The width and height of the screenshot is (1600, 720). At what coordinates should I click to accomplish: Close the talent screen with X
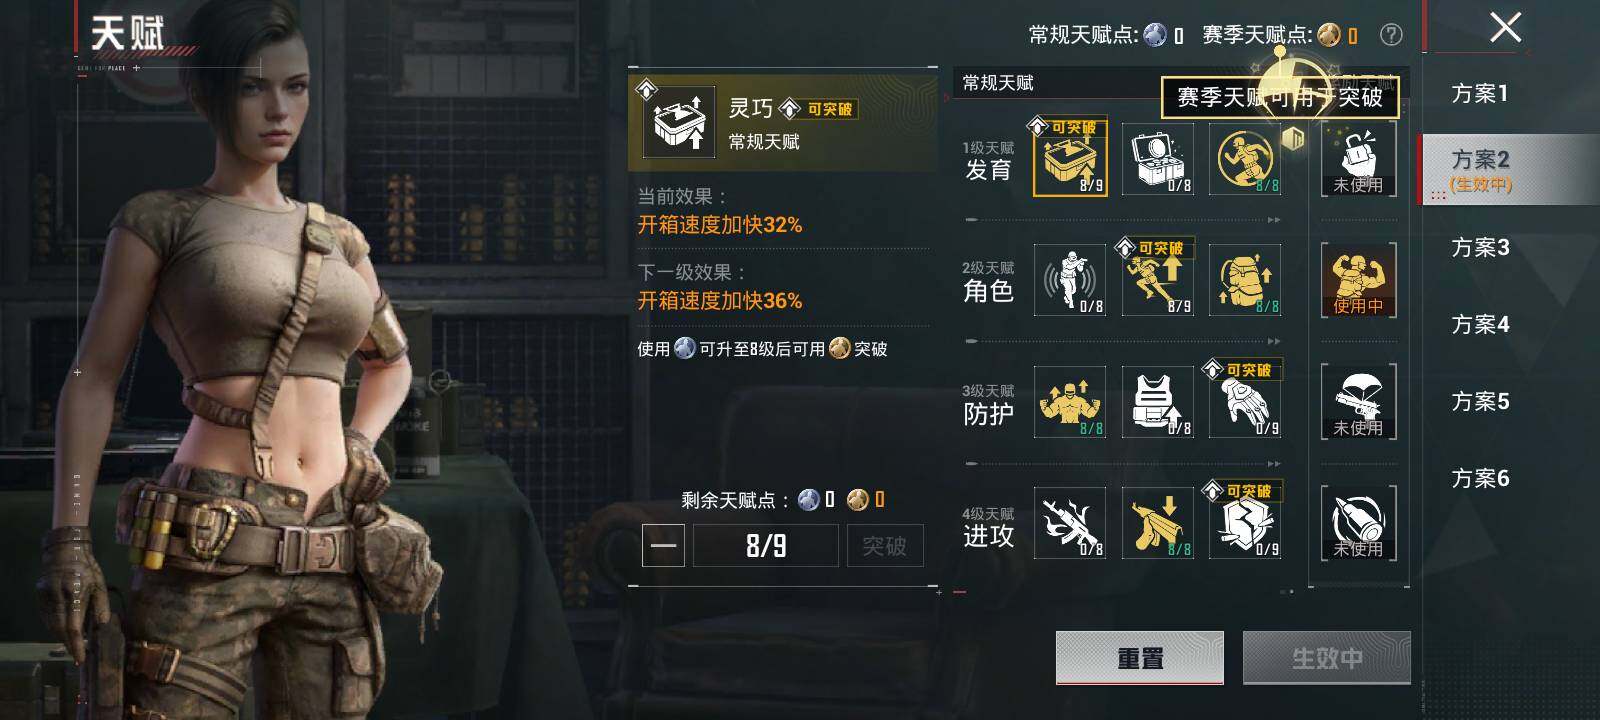click(x=1505, y=28)
